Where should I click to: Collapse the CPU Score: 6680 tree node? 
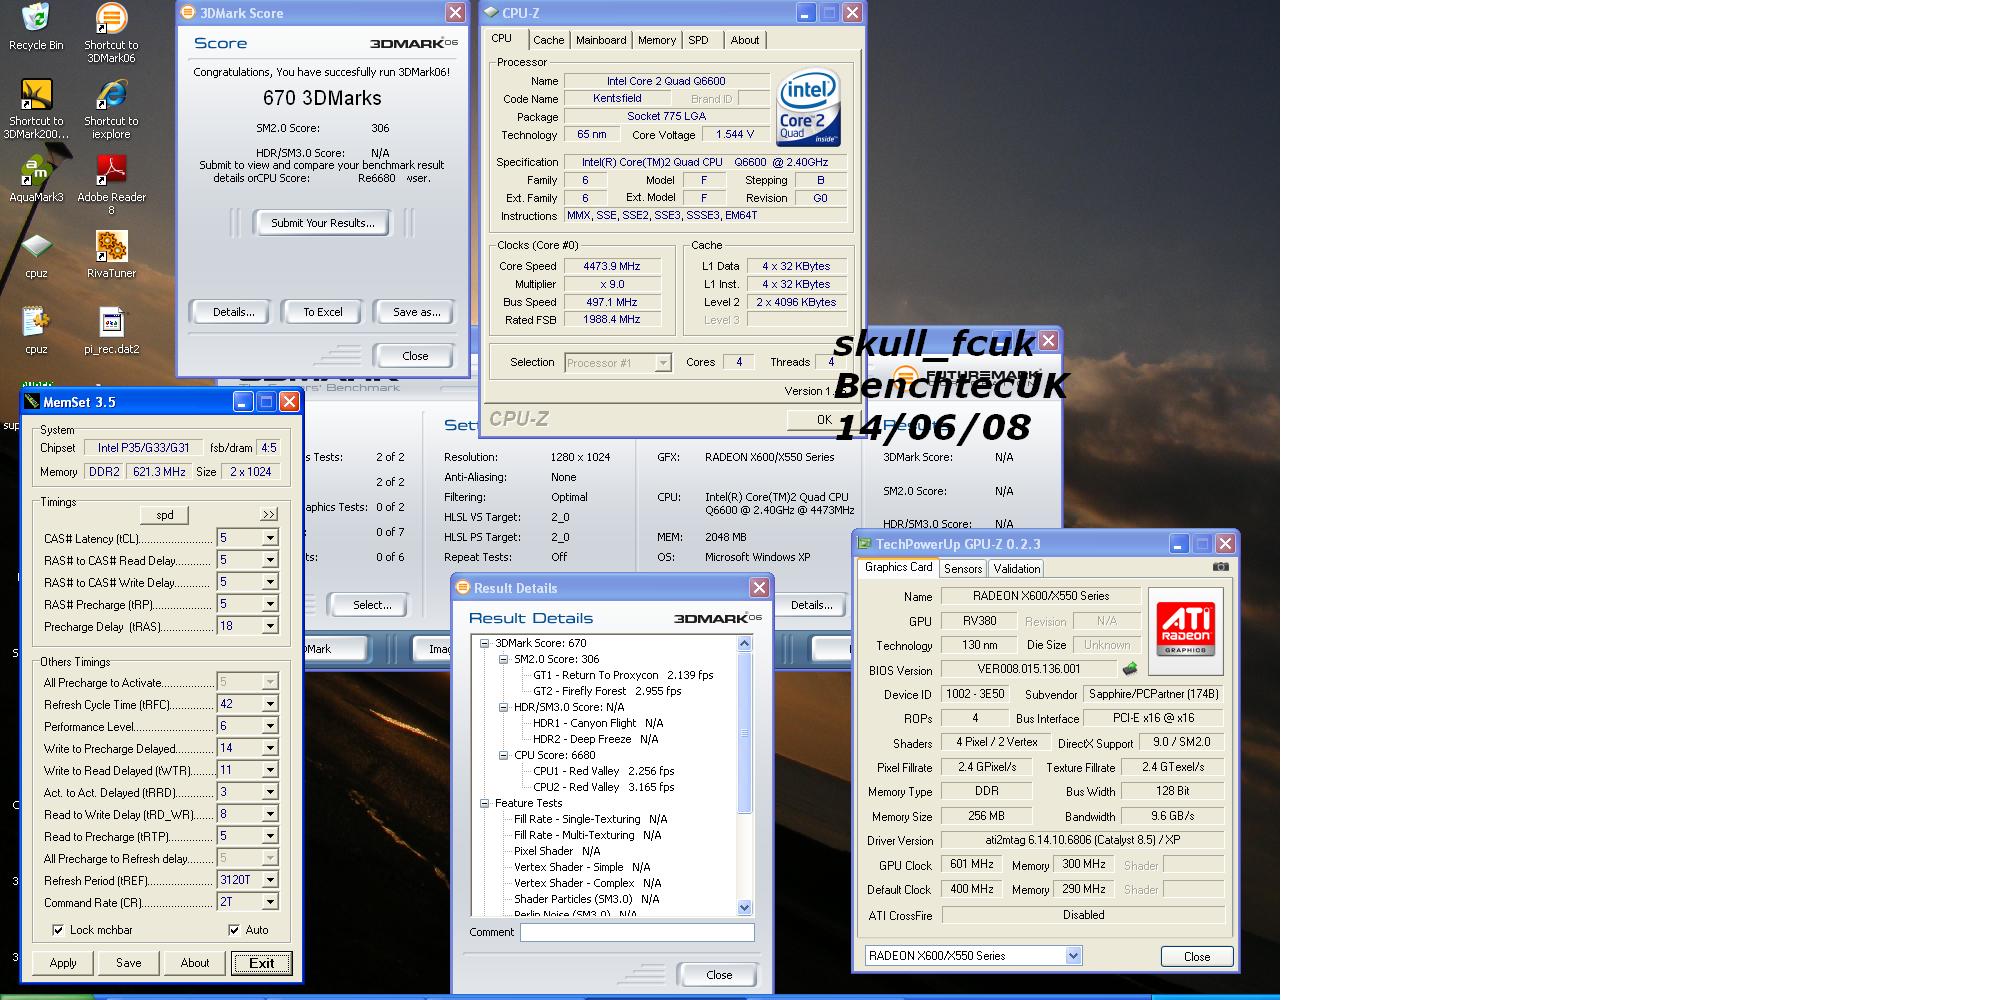504,755
